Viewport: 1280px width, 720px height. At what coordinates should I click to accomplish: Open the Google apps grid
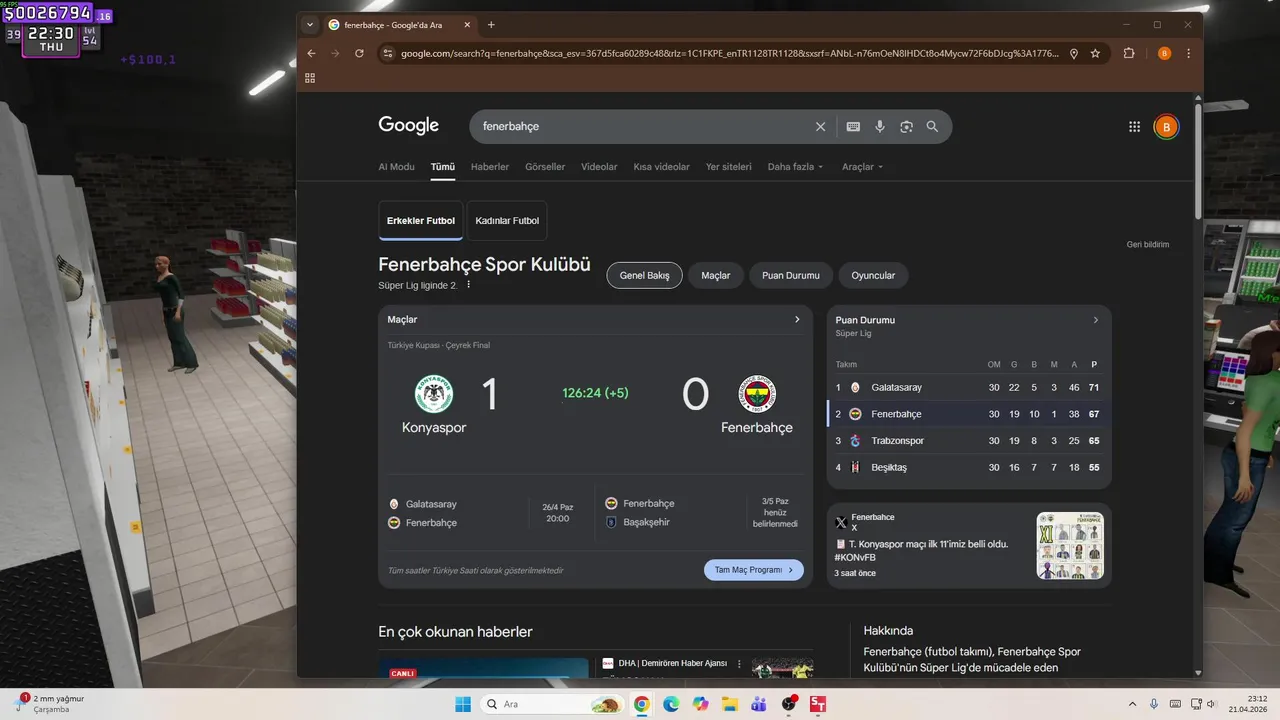(1134, 127)
